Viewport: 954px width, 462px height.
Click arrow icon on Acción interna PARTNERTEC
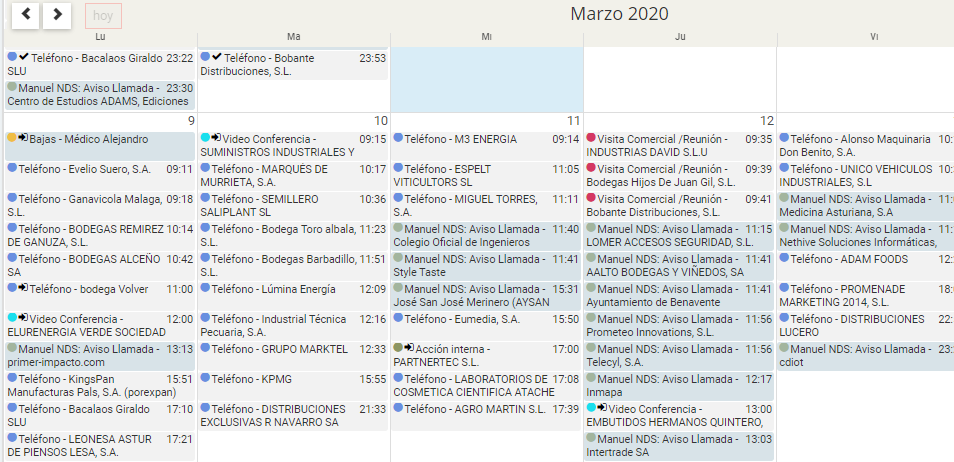pyautogui.click(x=409, y=348)
